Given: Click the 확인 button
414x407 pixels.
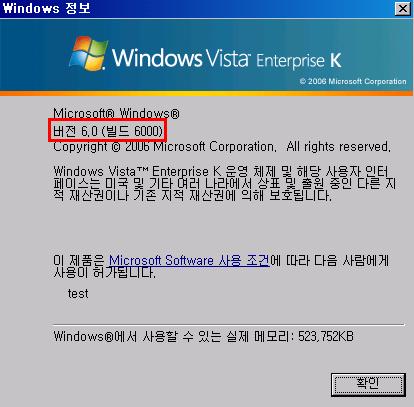Looking at the screenshot, I should 368,385.
